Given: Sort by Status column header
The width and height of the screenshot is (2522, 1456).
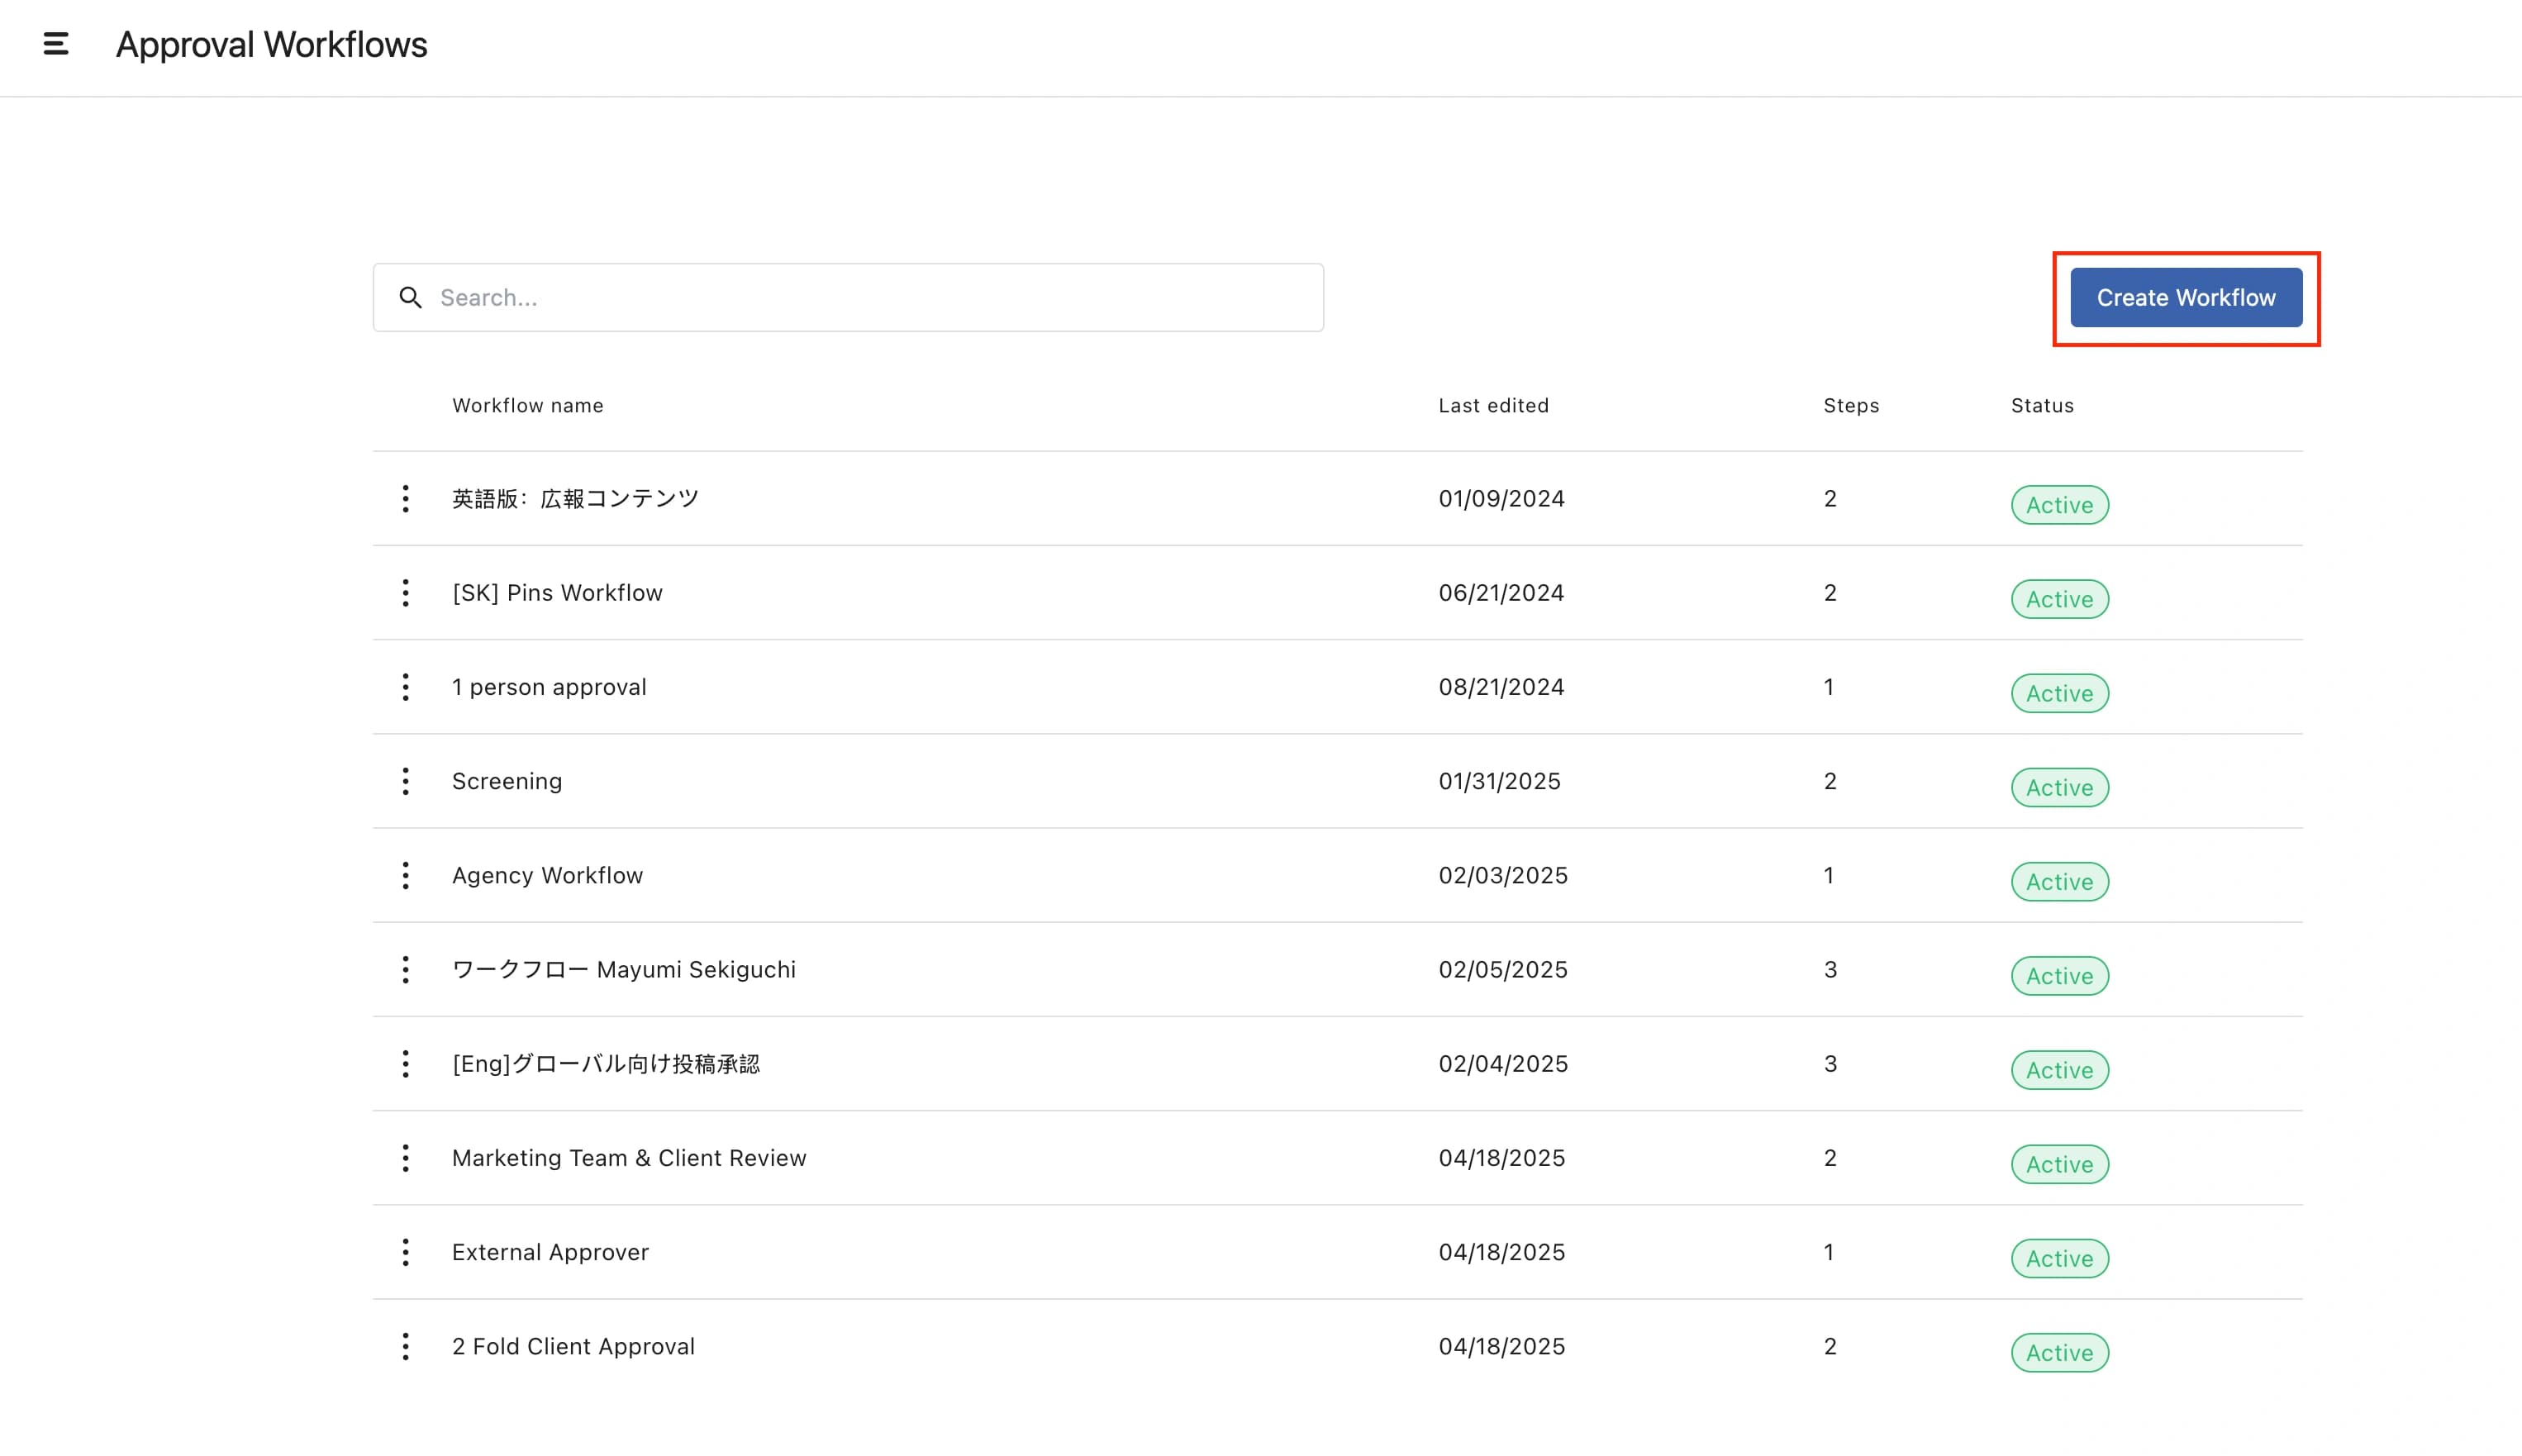Looking at the screenshot, I should click(2042, 406).
